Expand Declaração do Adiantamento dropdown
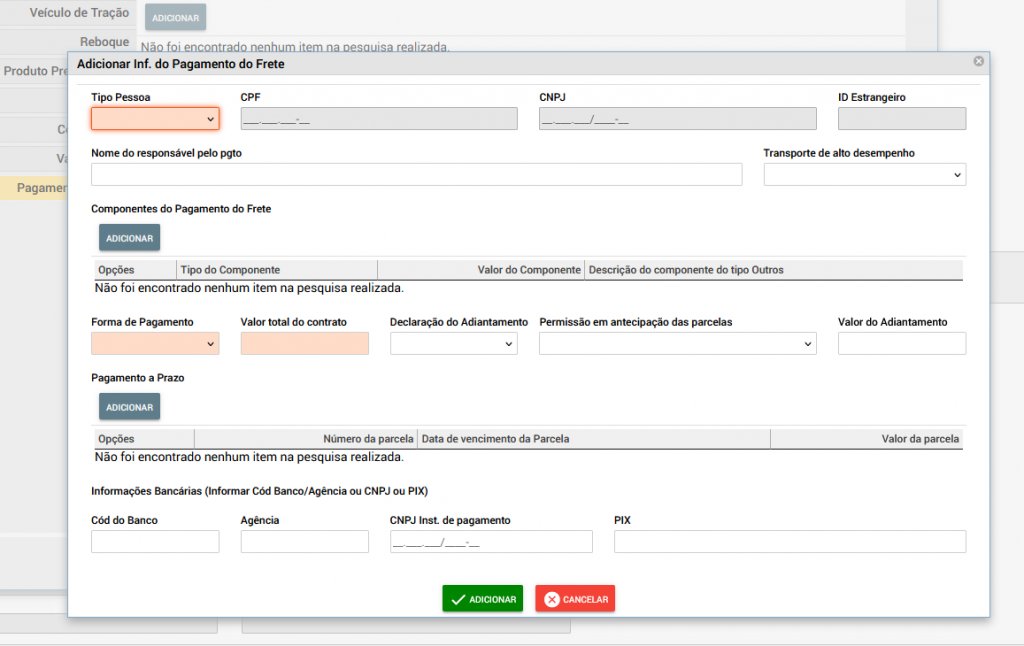Image resolution: width=1024 pixels, height=646 pixels. coord(453,344)
